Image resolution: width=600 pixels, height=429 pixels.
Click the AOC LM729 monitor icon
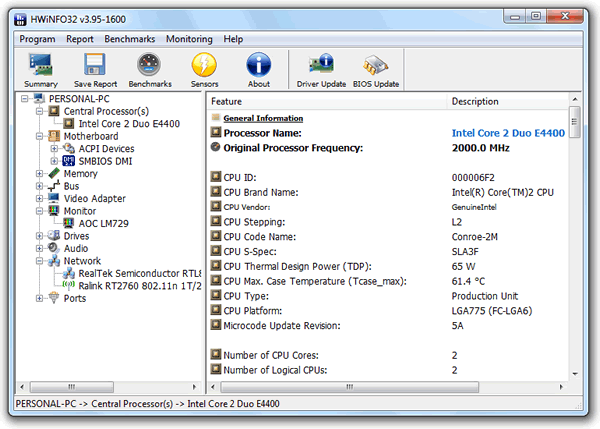[x=69, y=223]
